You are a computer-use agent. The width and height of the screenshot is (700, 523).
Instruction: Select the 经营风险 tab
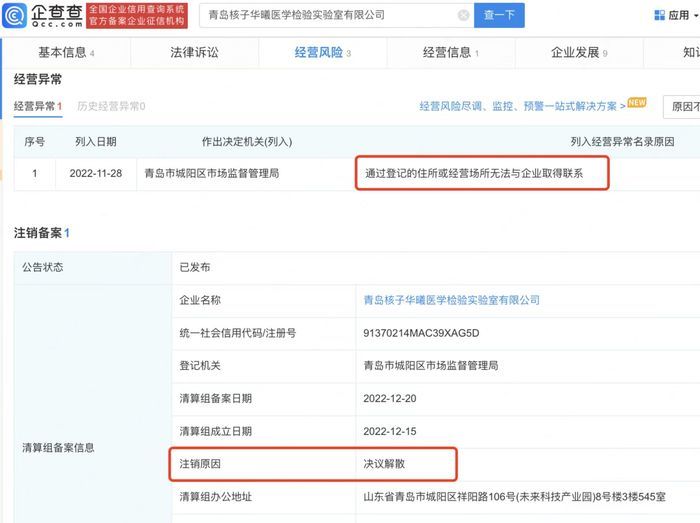pyautogui.click(x=322, y=53)
